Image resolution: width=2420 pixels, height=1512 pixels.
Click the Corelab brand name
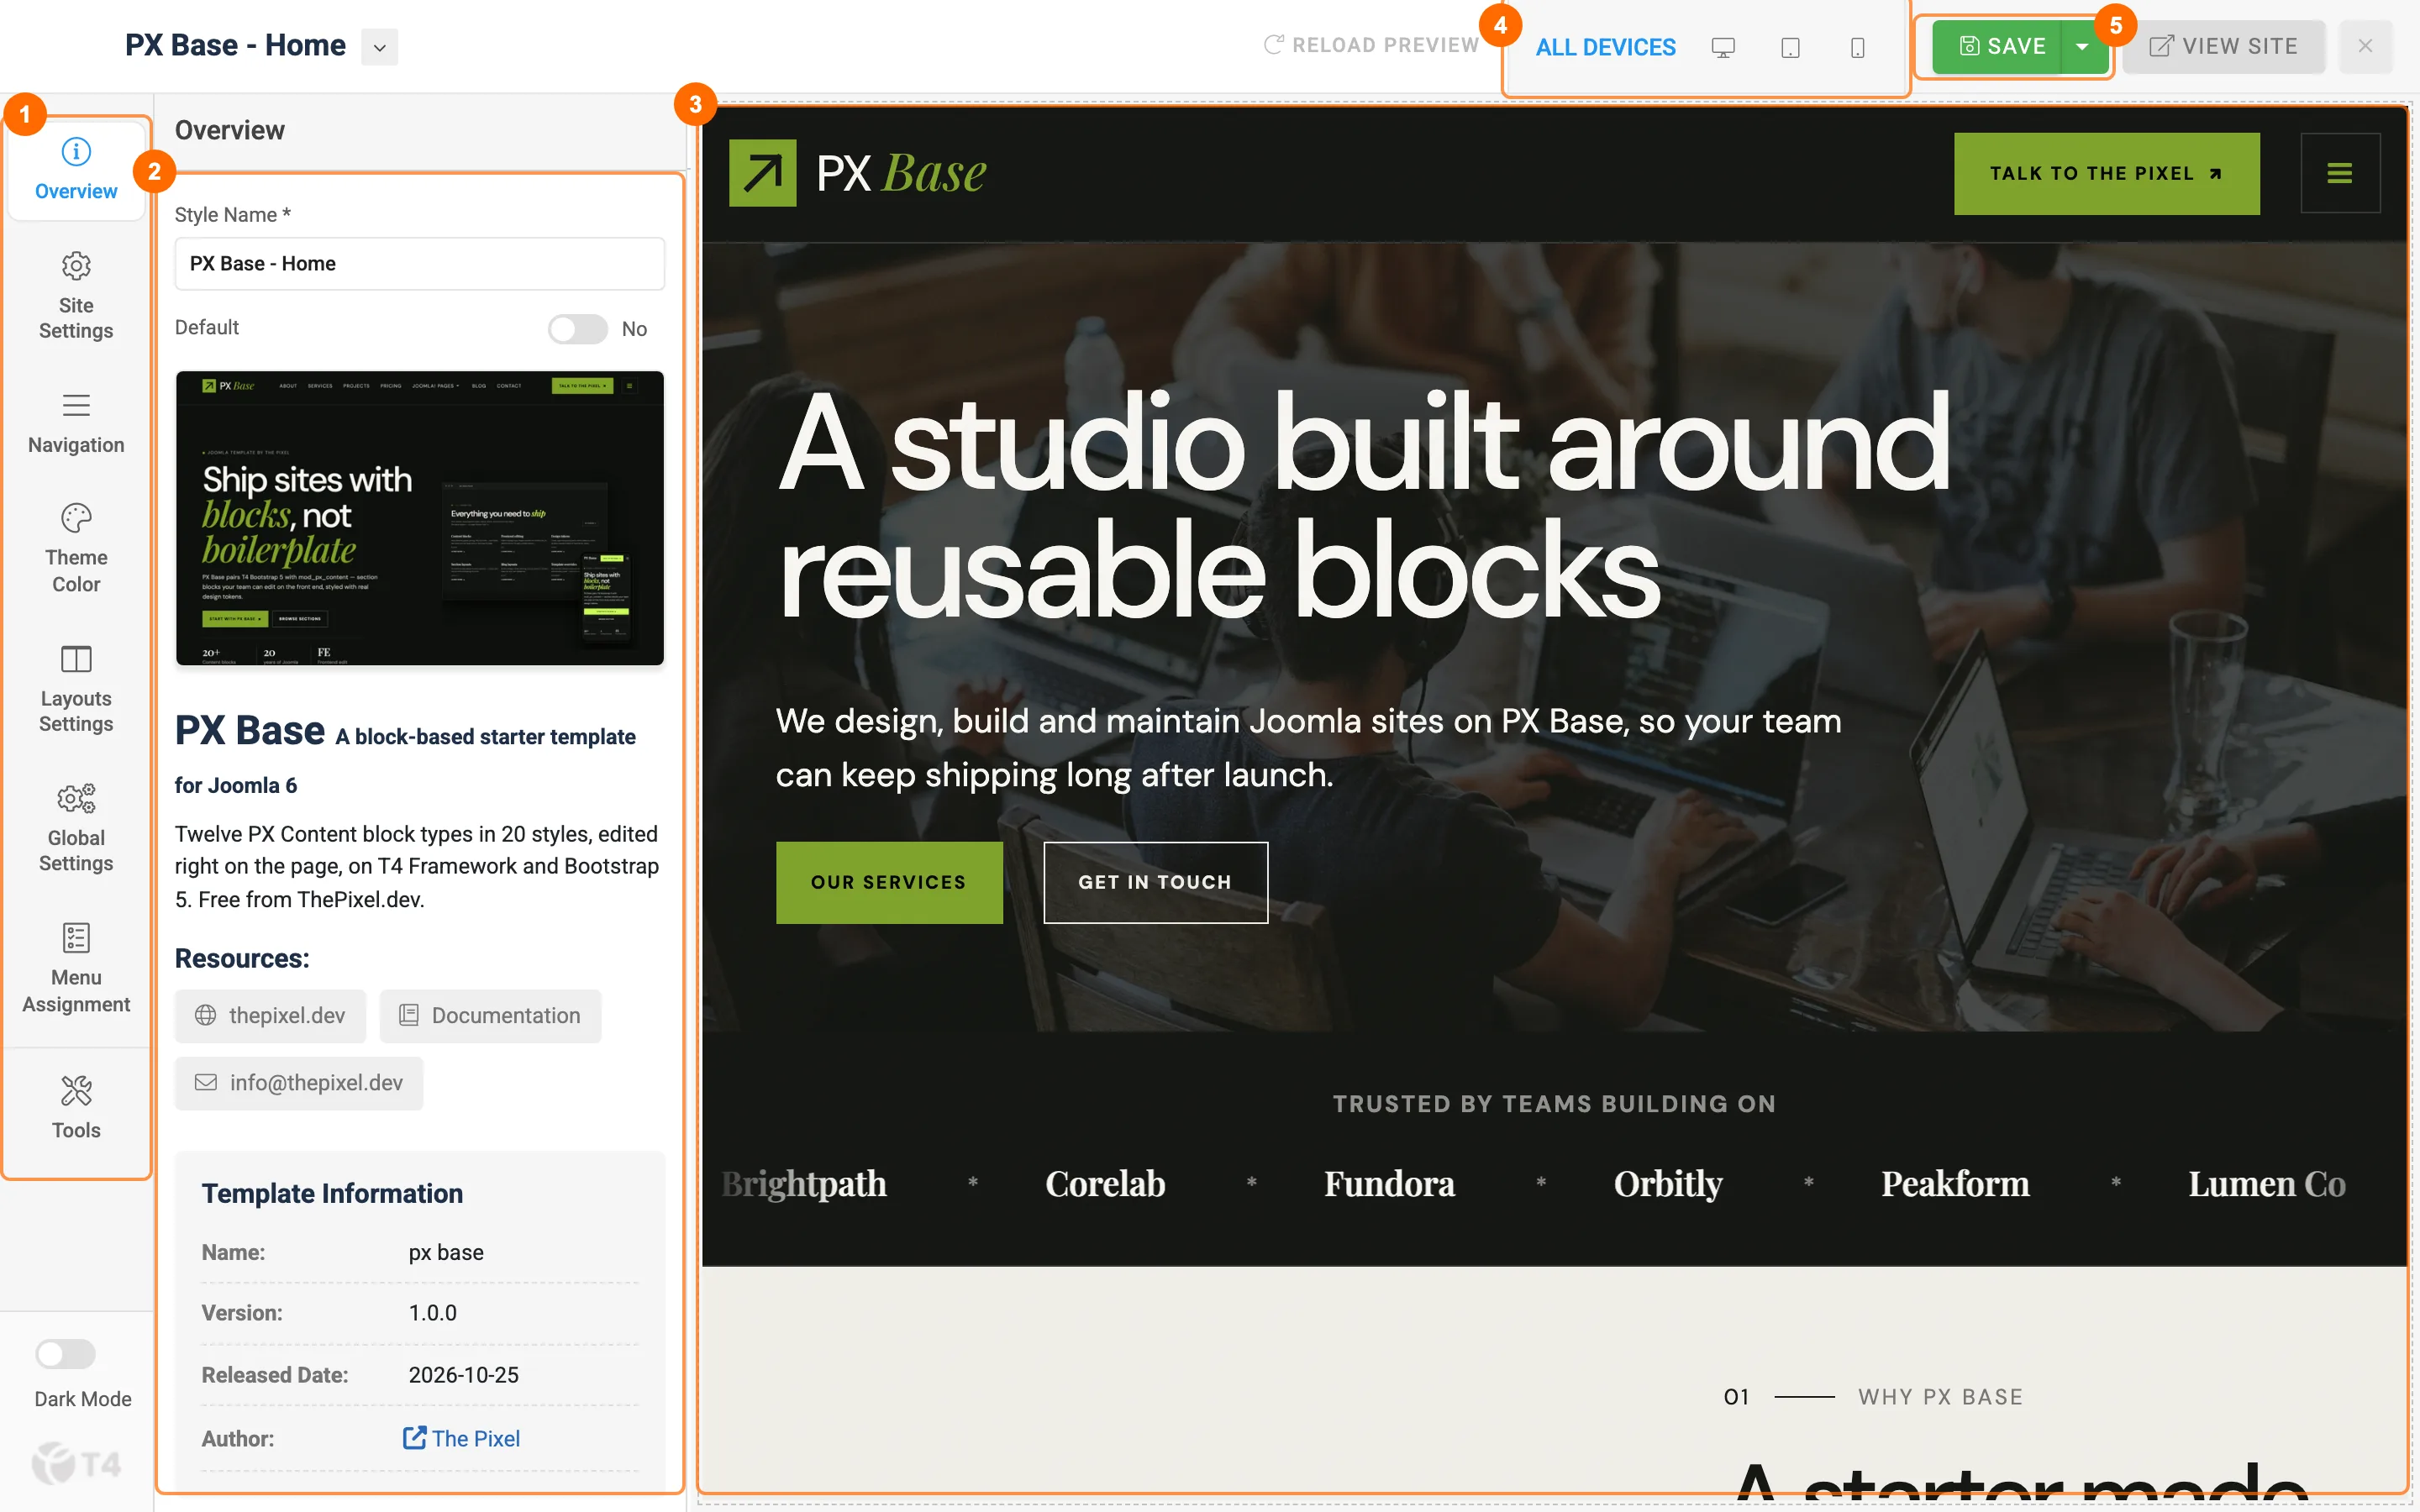1105,1184
